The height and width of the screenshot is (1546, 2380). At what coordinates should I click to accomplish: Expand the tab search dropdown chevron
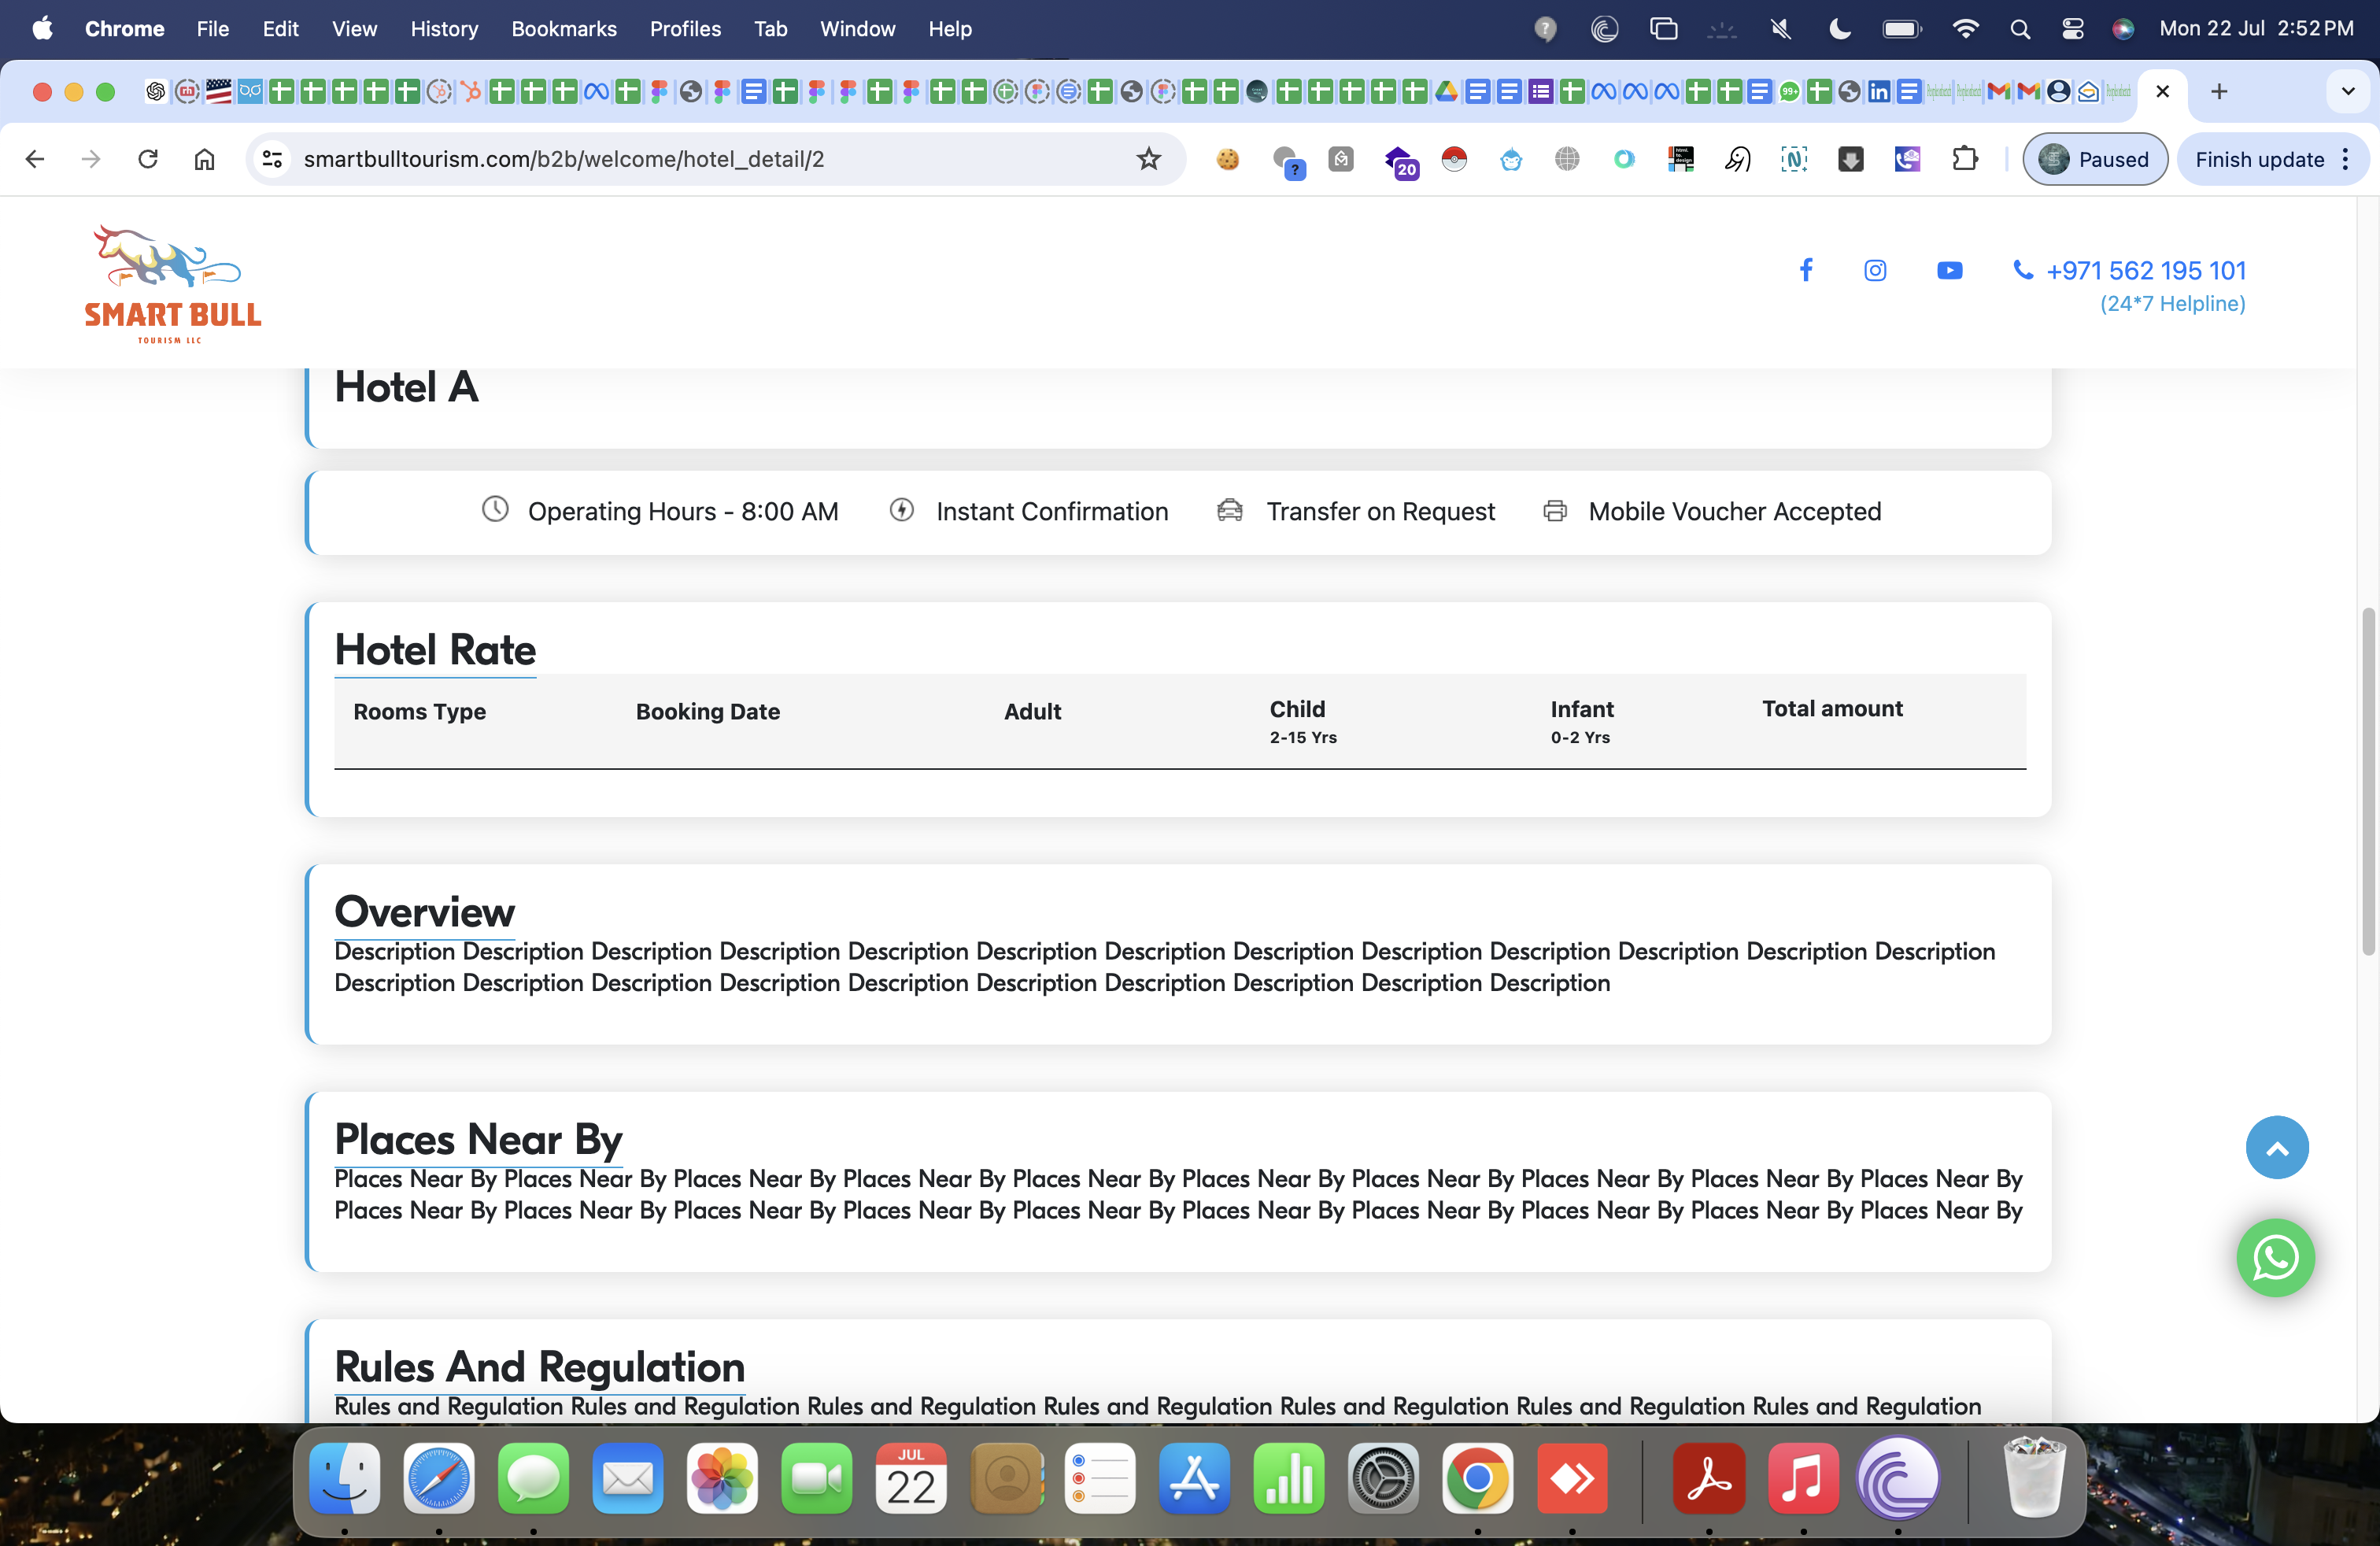[2348, 91]
